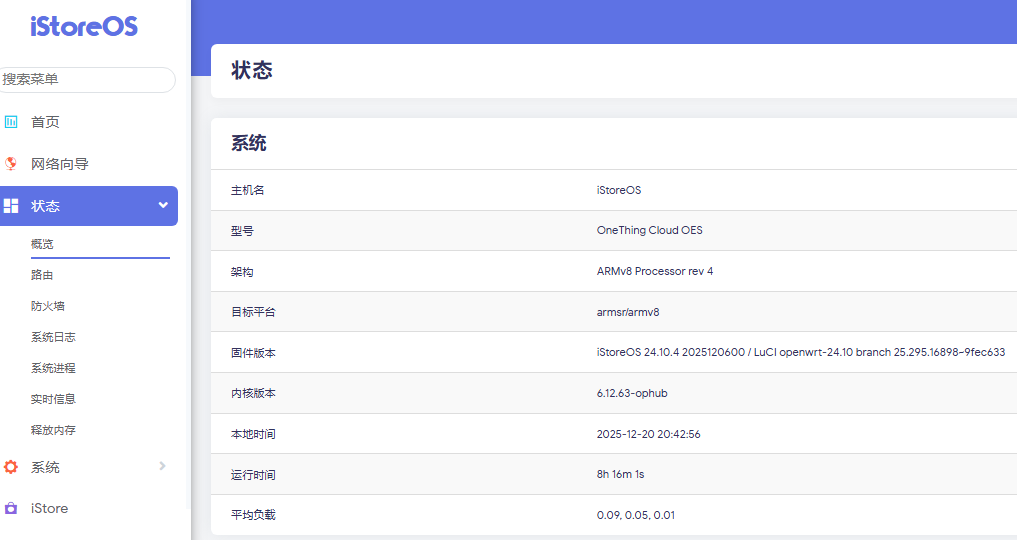Screen dimensions: 1017x540
Task: Click the 网络向导 globe icon
Action: [x=11, y=164]
